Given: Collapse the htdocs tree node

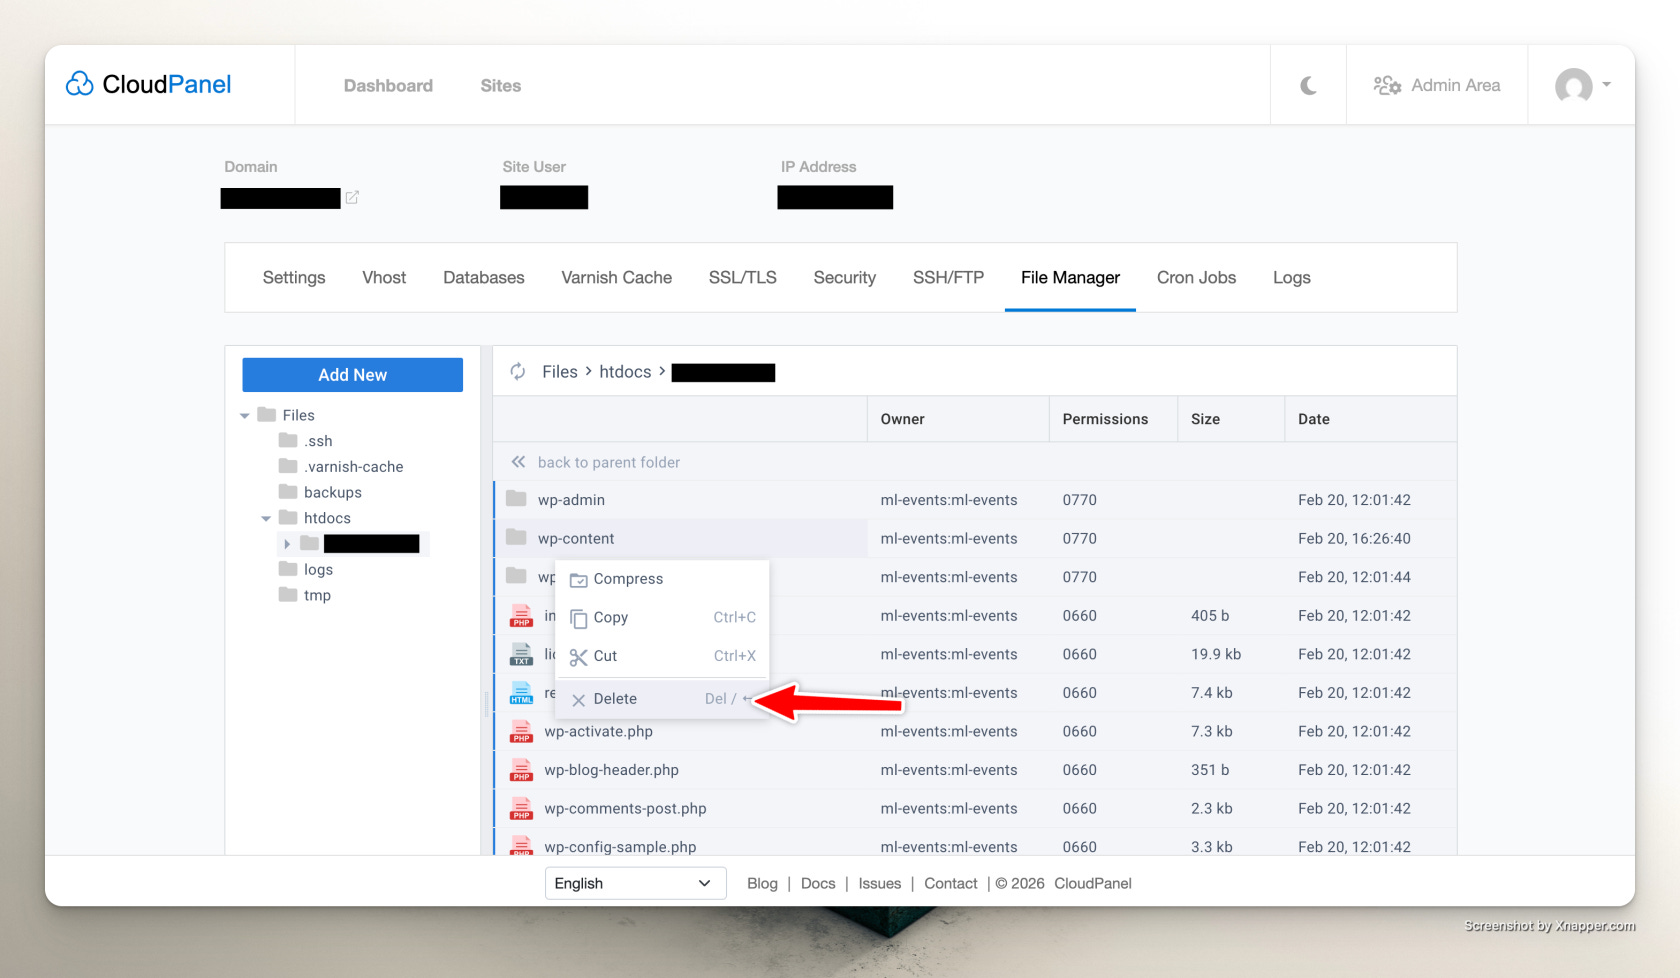Looking at the screenshot, I should click(266, 519).
